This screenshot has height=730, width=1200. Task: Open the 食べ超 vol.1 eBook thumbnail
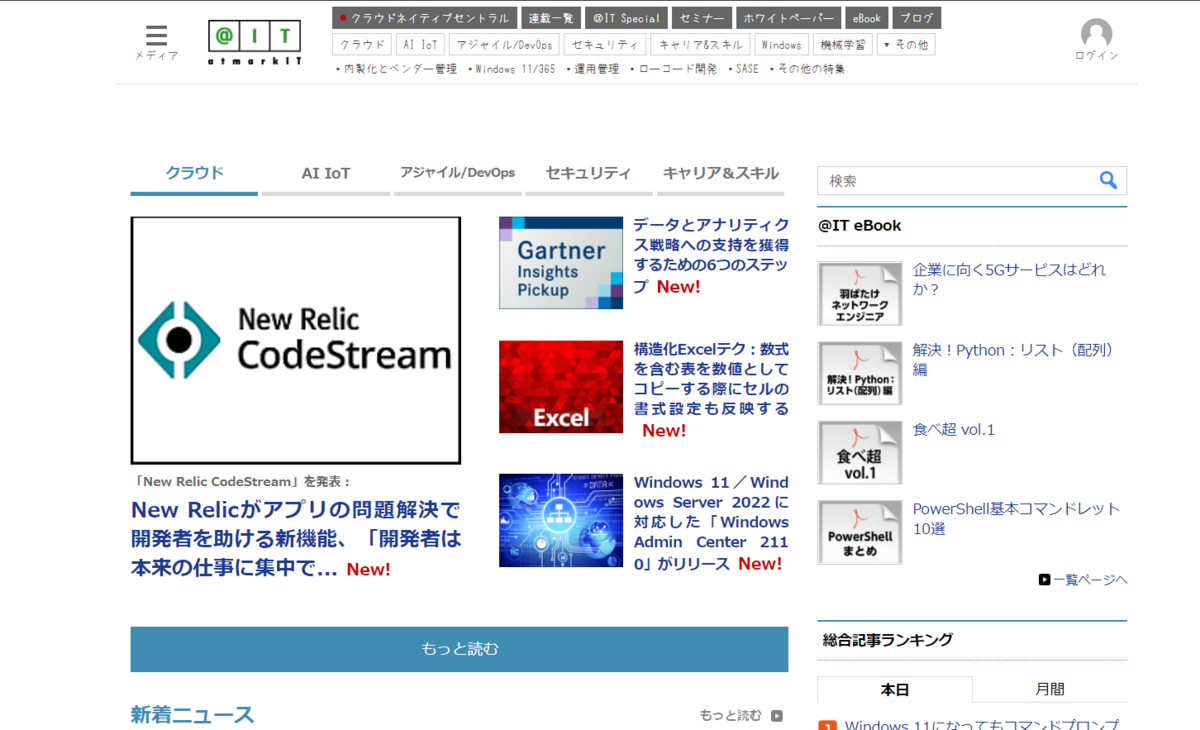click(859, 453)
